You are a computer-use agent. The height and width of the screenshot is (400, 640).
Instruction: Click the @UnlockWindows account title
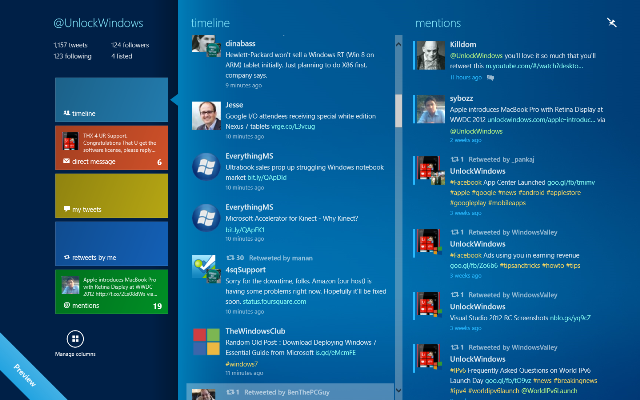pyautogui.click(x=98, y=23)
